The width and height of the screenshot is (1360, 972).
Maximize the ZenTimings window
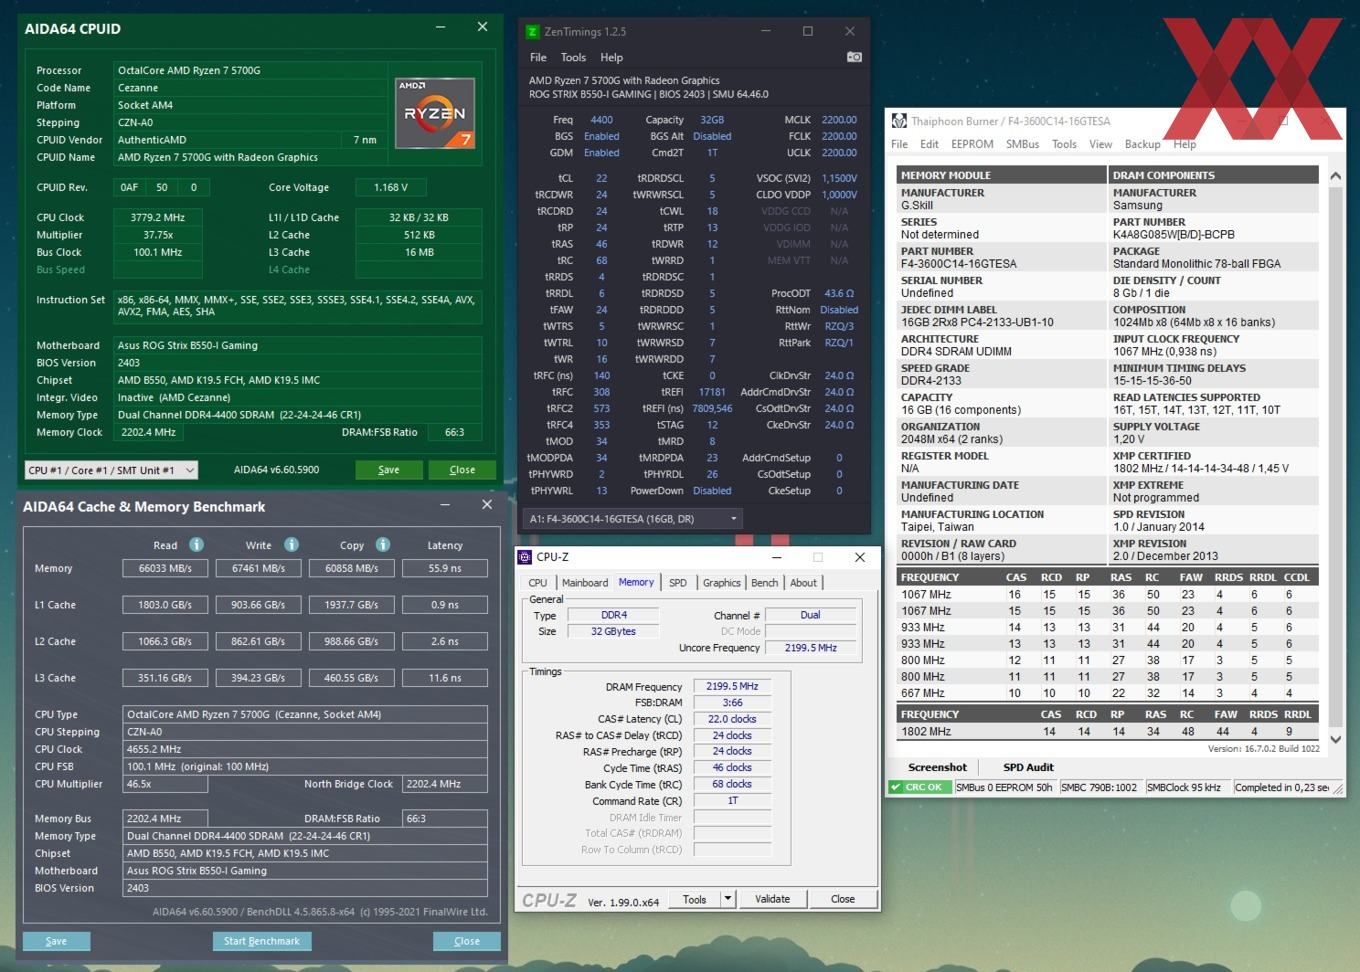tap(808, 31)
